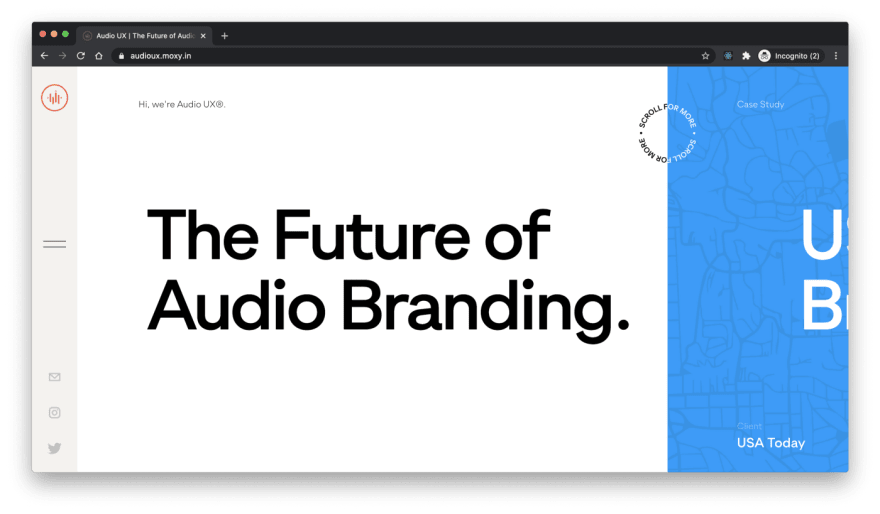The width and height of the screenshot is (880, 514).
Task: Go to the browser home icon
Action: tap(99, 56)
